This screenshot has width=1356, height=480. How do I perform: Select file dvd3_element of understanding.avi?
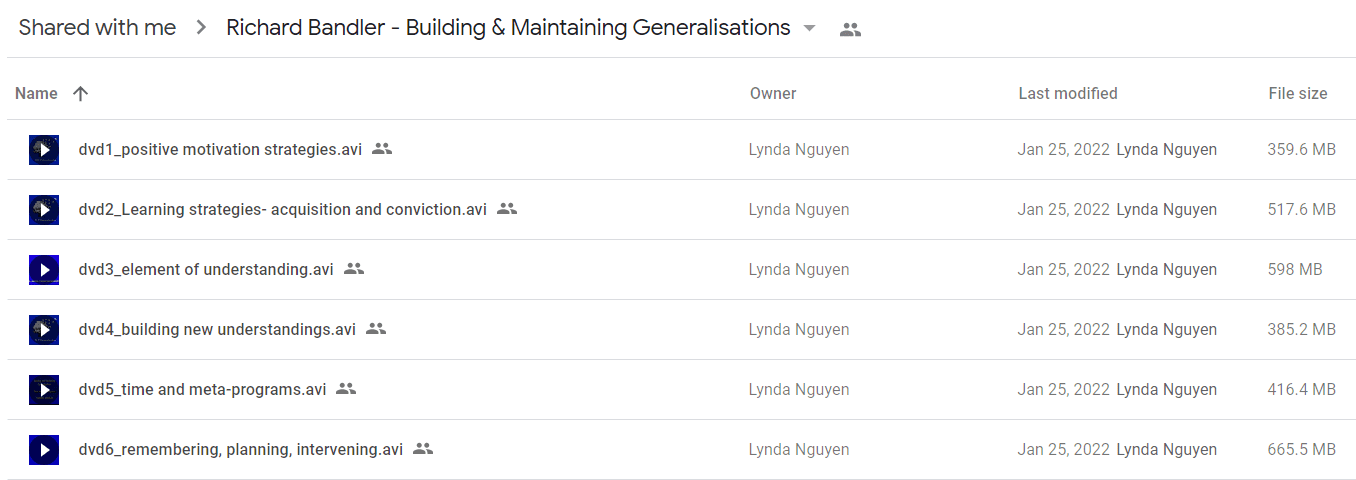point(206,270)
